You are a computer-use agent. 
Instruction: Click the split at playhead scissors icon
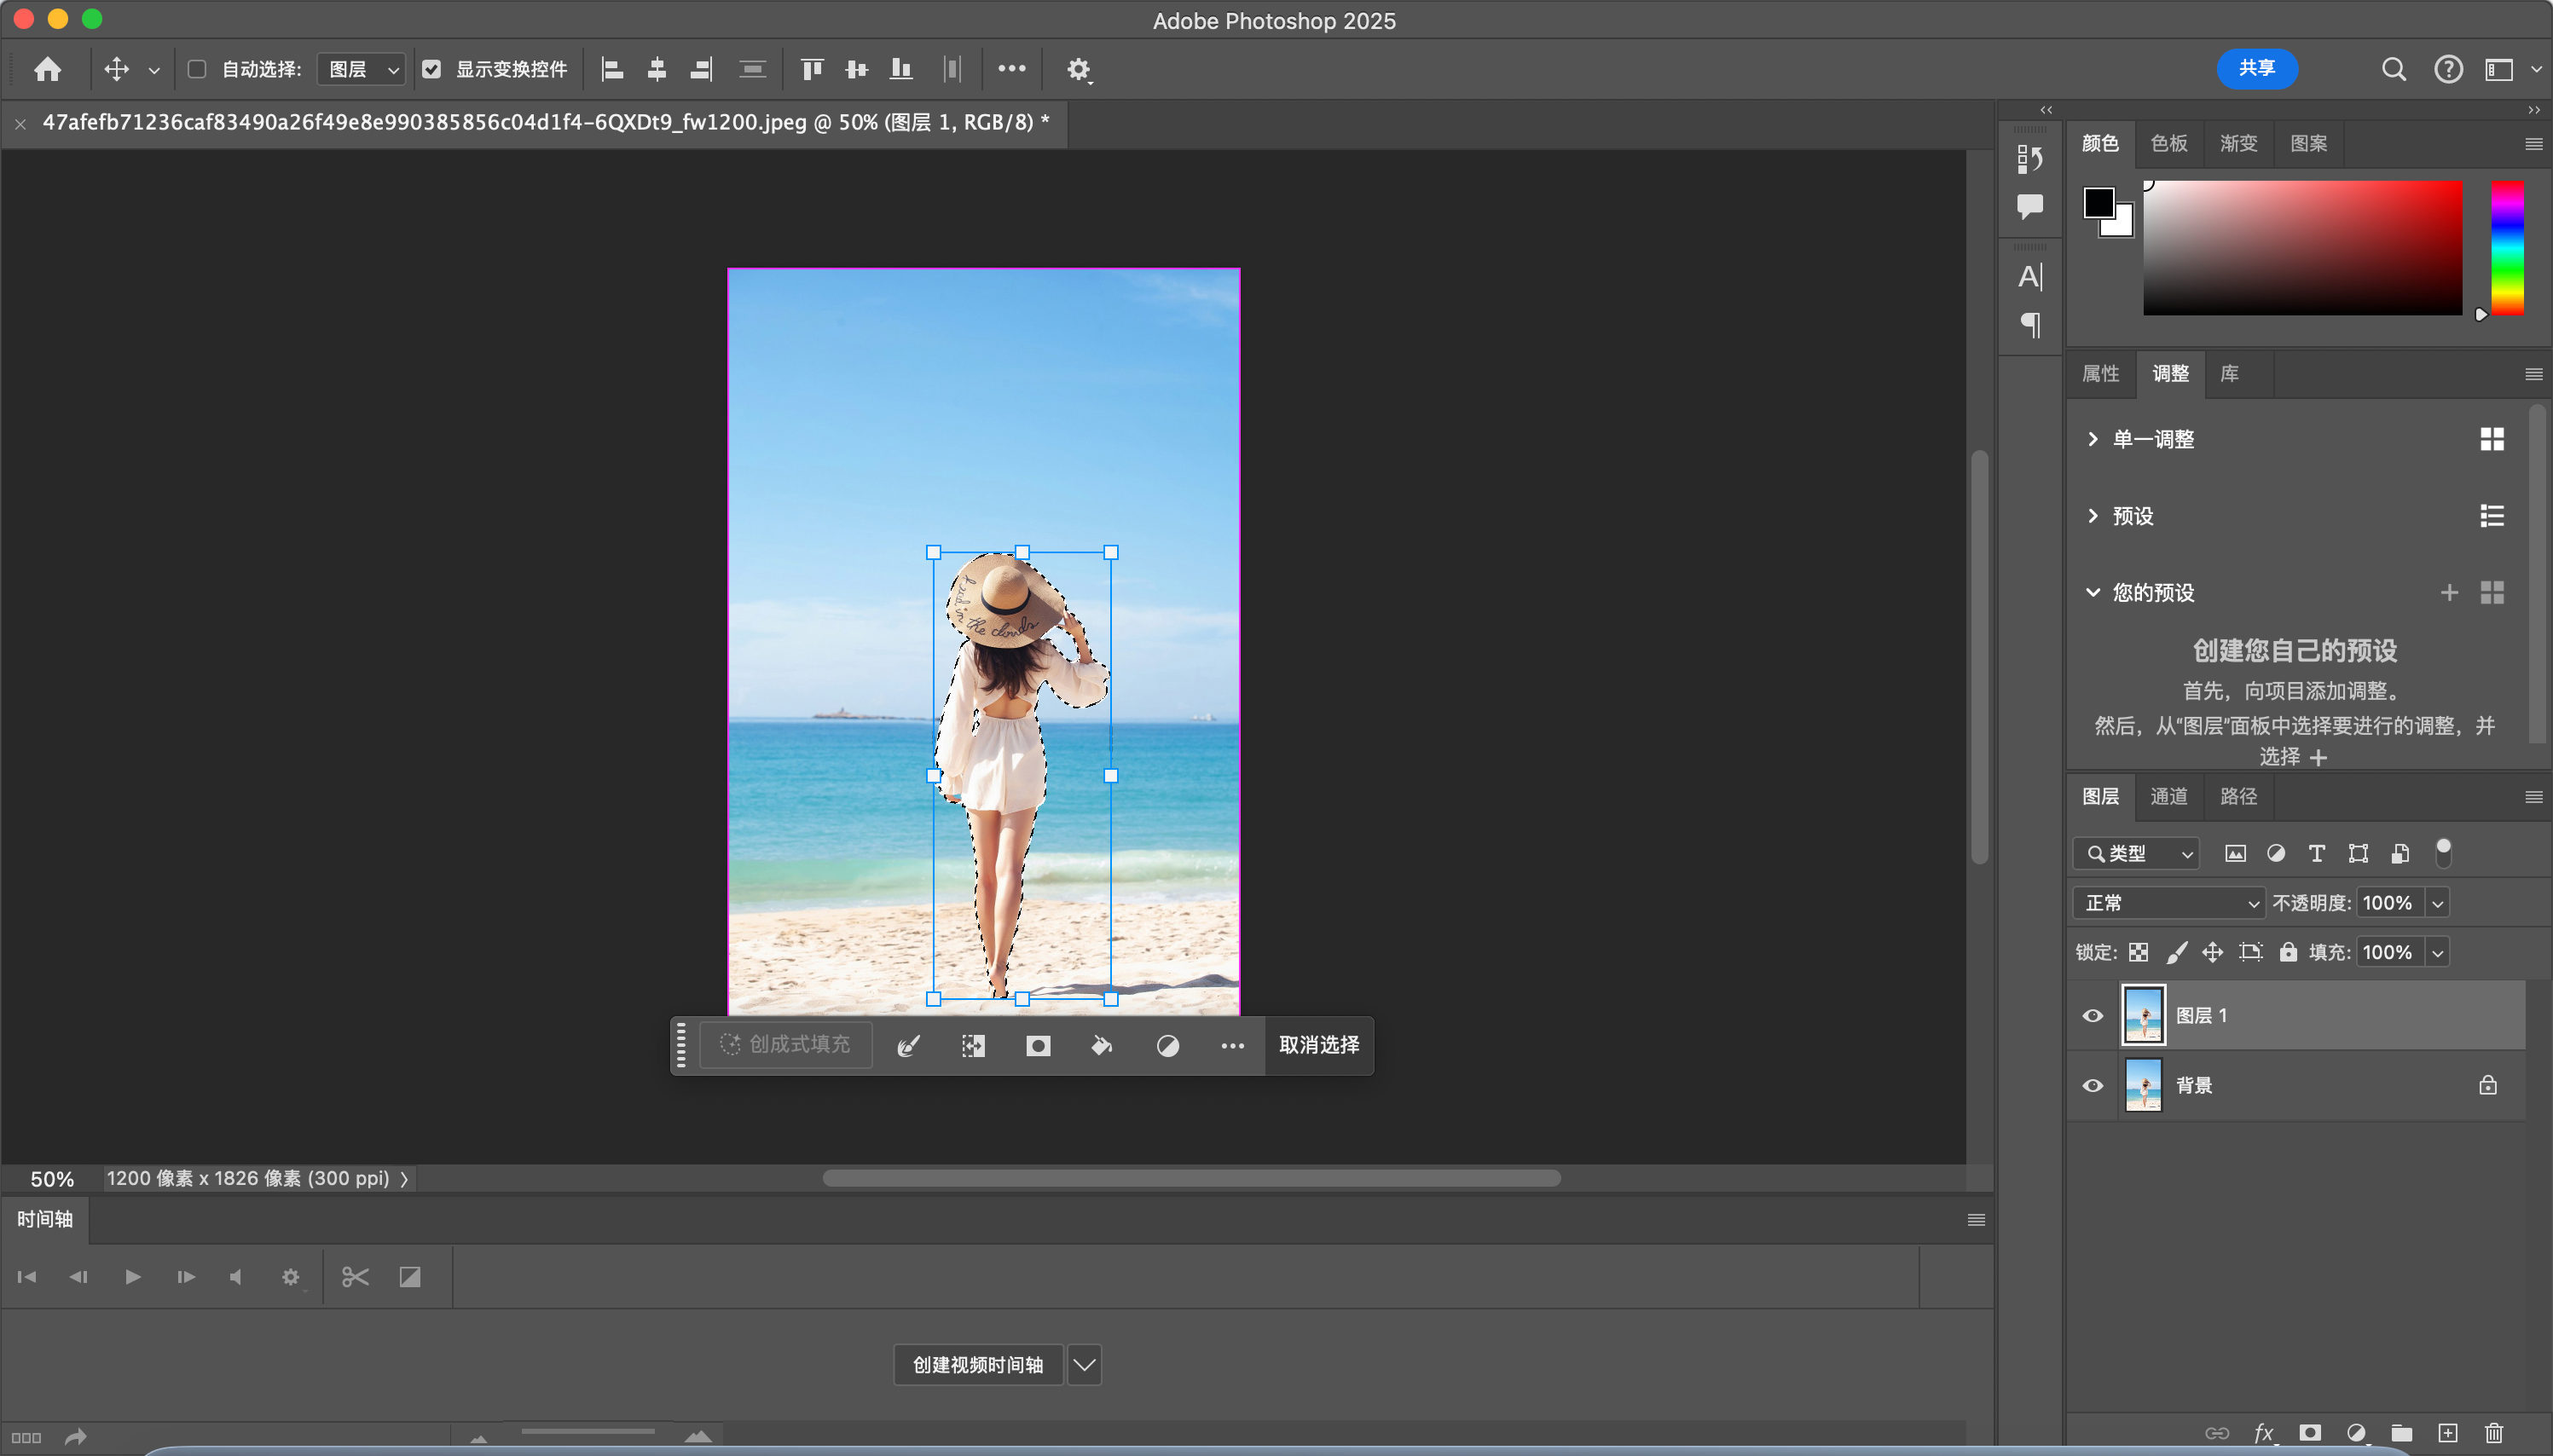[355, 1277]
